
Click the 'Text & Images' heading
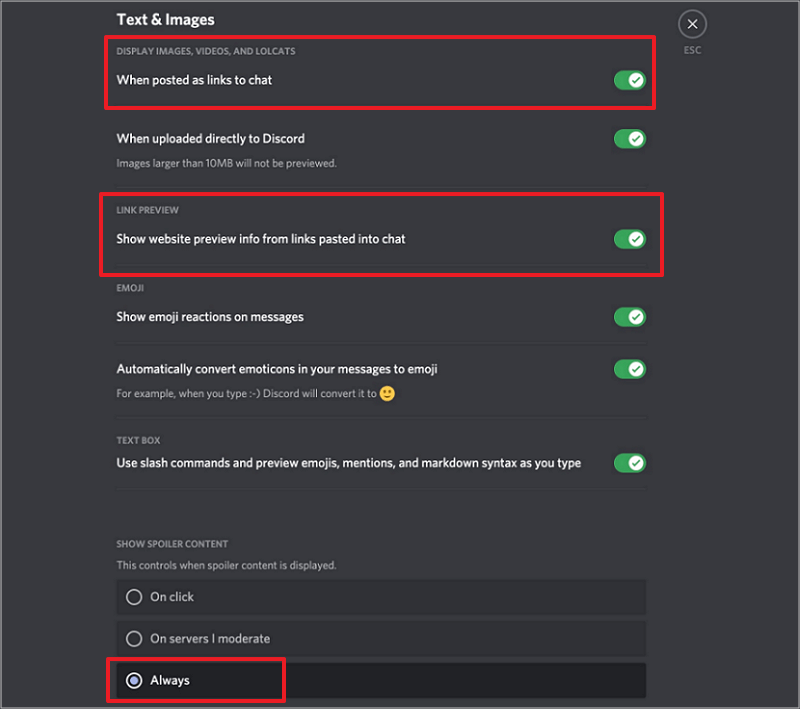[166, 19]
